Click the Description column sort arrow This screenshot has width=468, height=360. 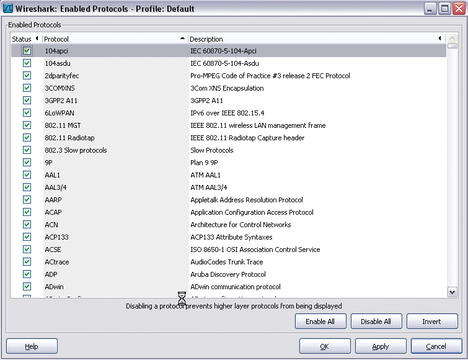click(440, 38)
